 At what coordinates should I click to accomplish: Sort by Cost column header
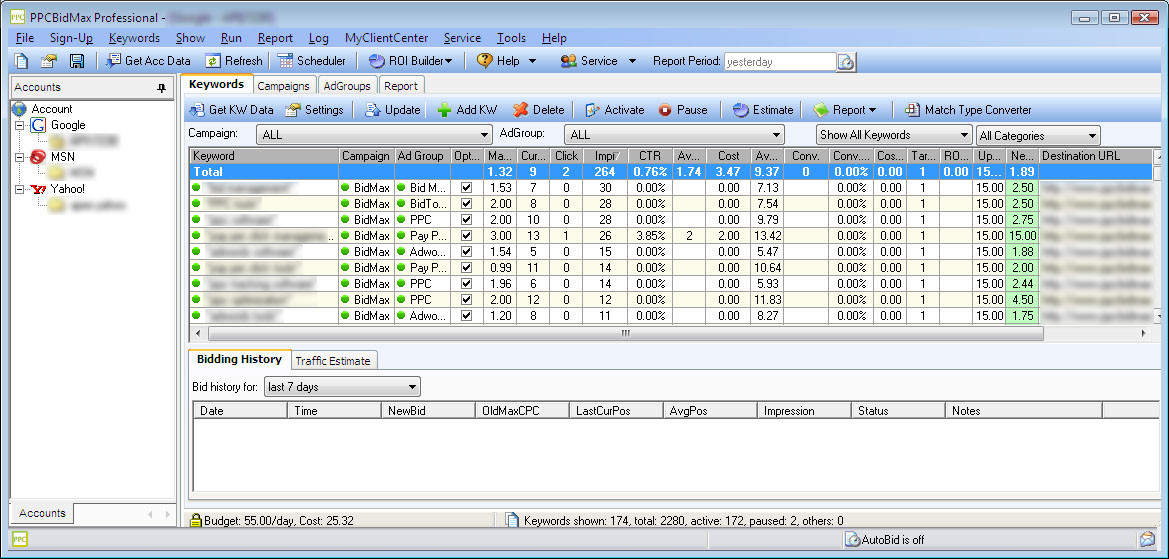pyautogui.click(x=728, y=156)
